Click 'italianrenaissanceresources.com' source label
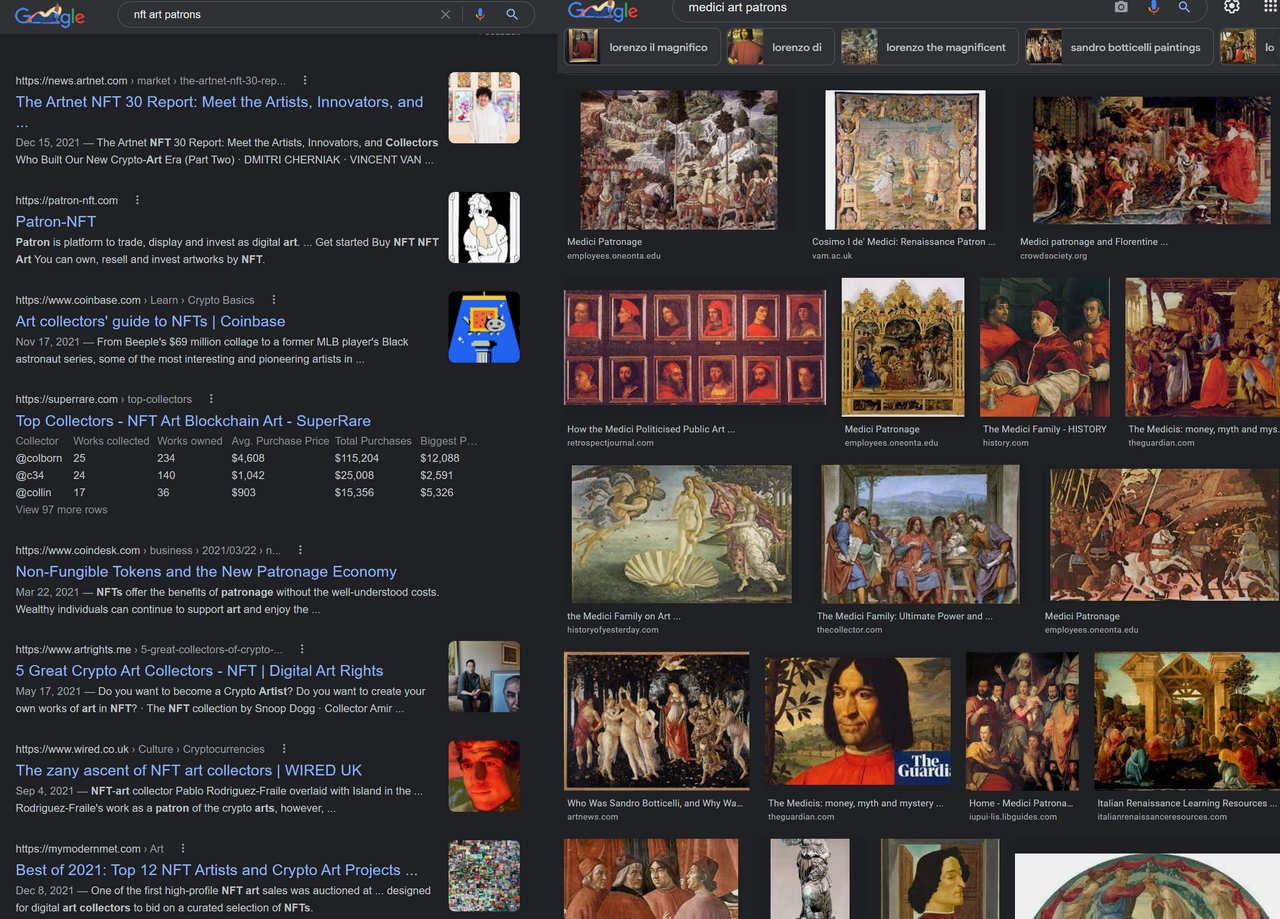Screen dimensions: 1280x919 1162,817
